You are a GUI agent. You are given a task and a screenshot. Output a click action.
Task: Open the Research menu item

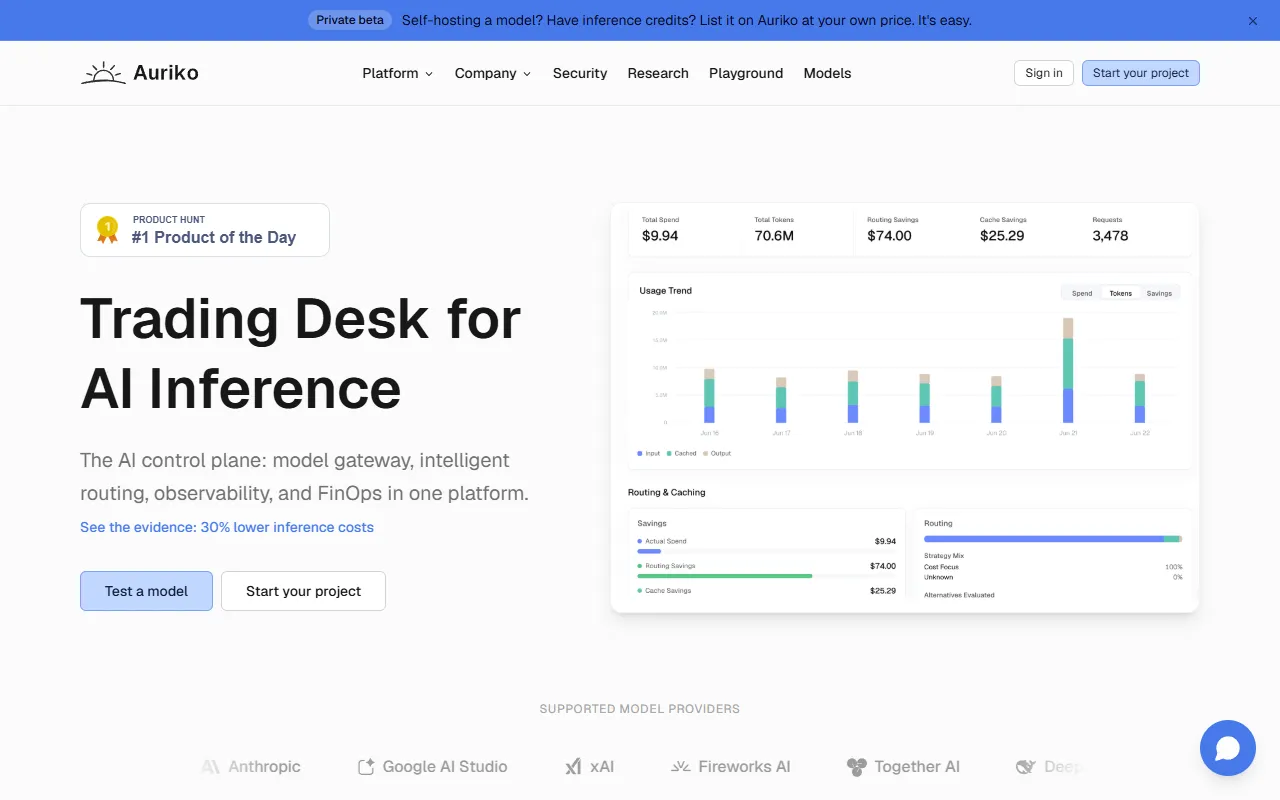(x=658, y=73)
